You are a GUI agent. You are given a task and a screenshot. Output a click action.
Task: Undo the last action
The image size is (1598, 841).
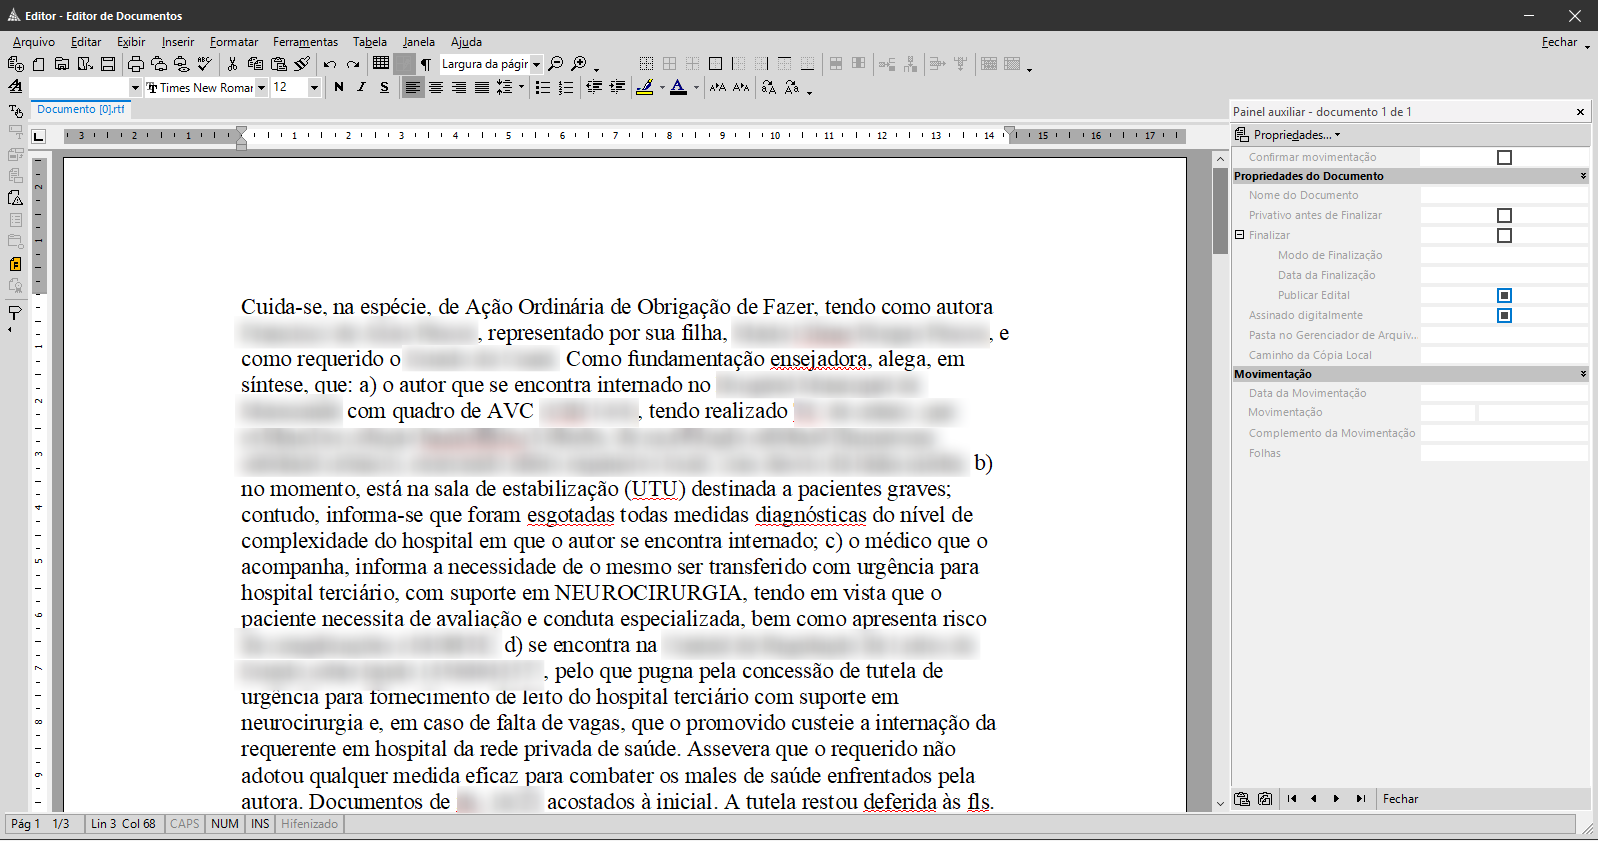329,64
